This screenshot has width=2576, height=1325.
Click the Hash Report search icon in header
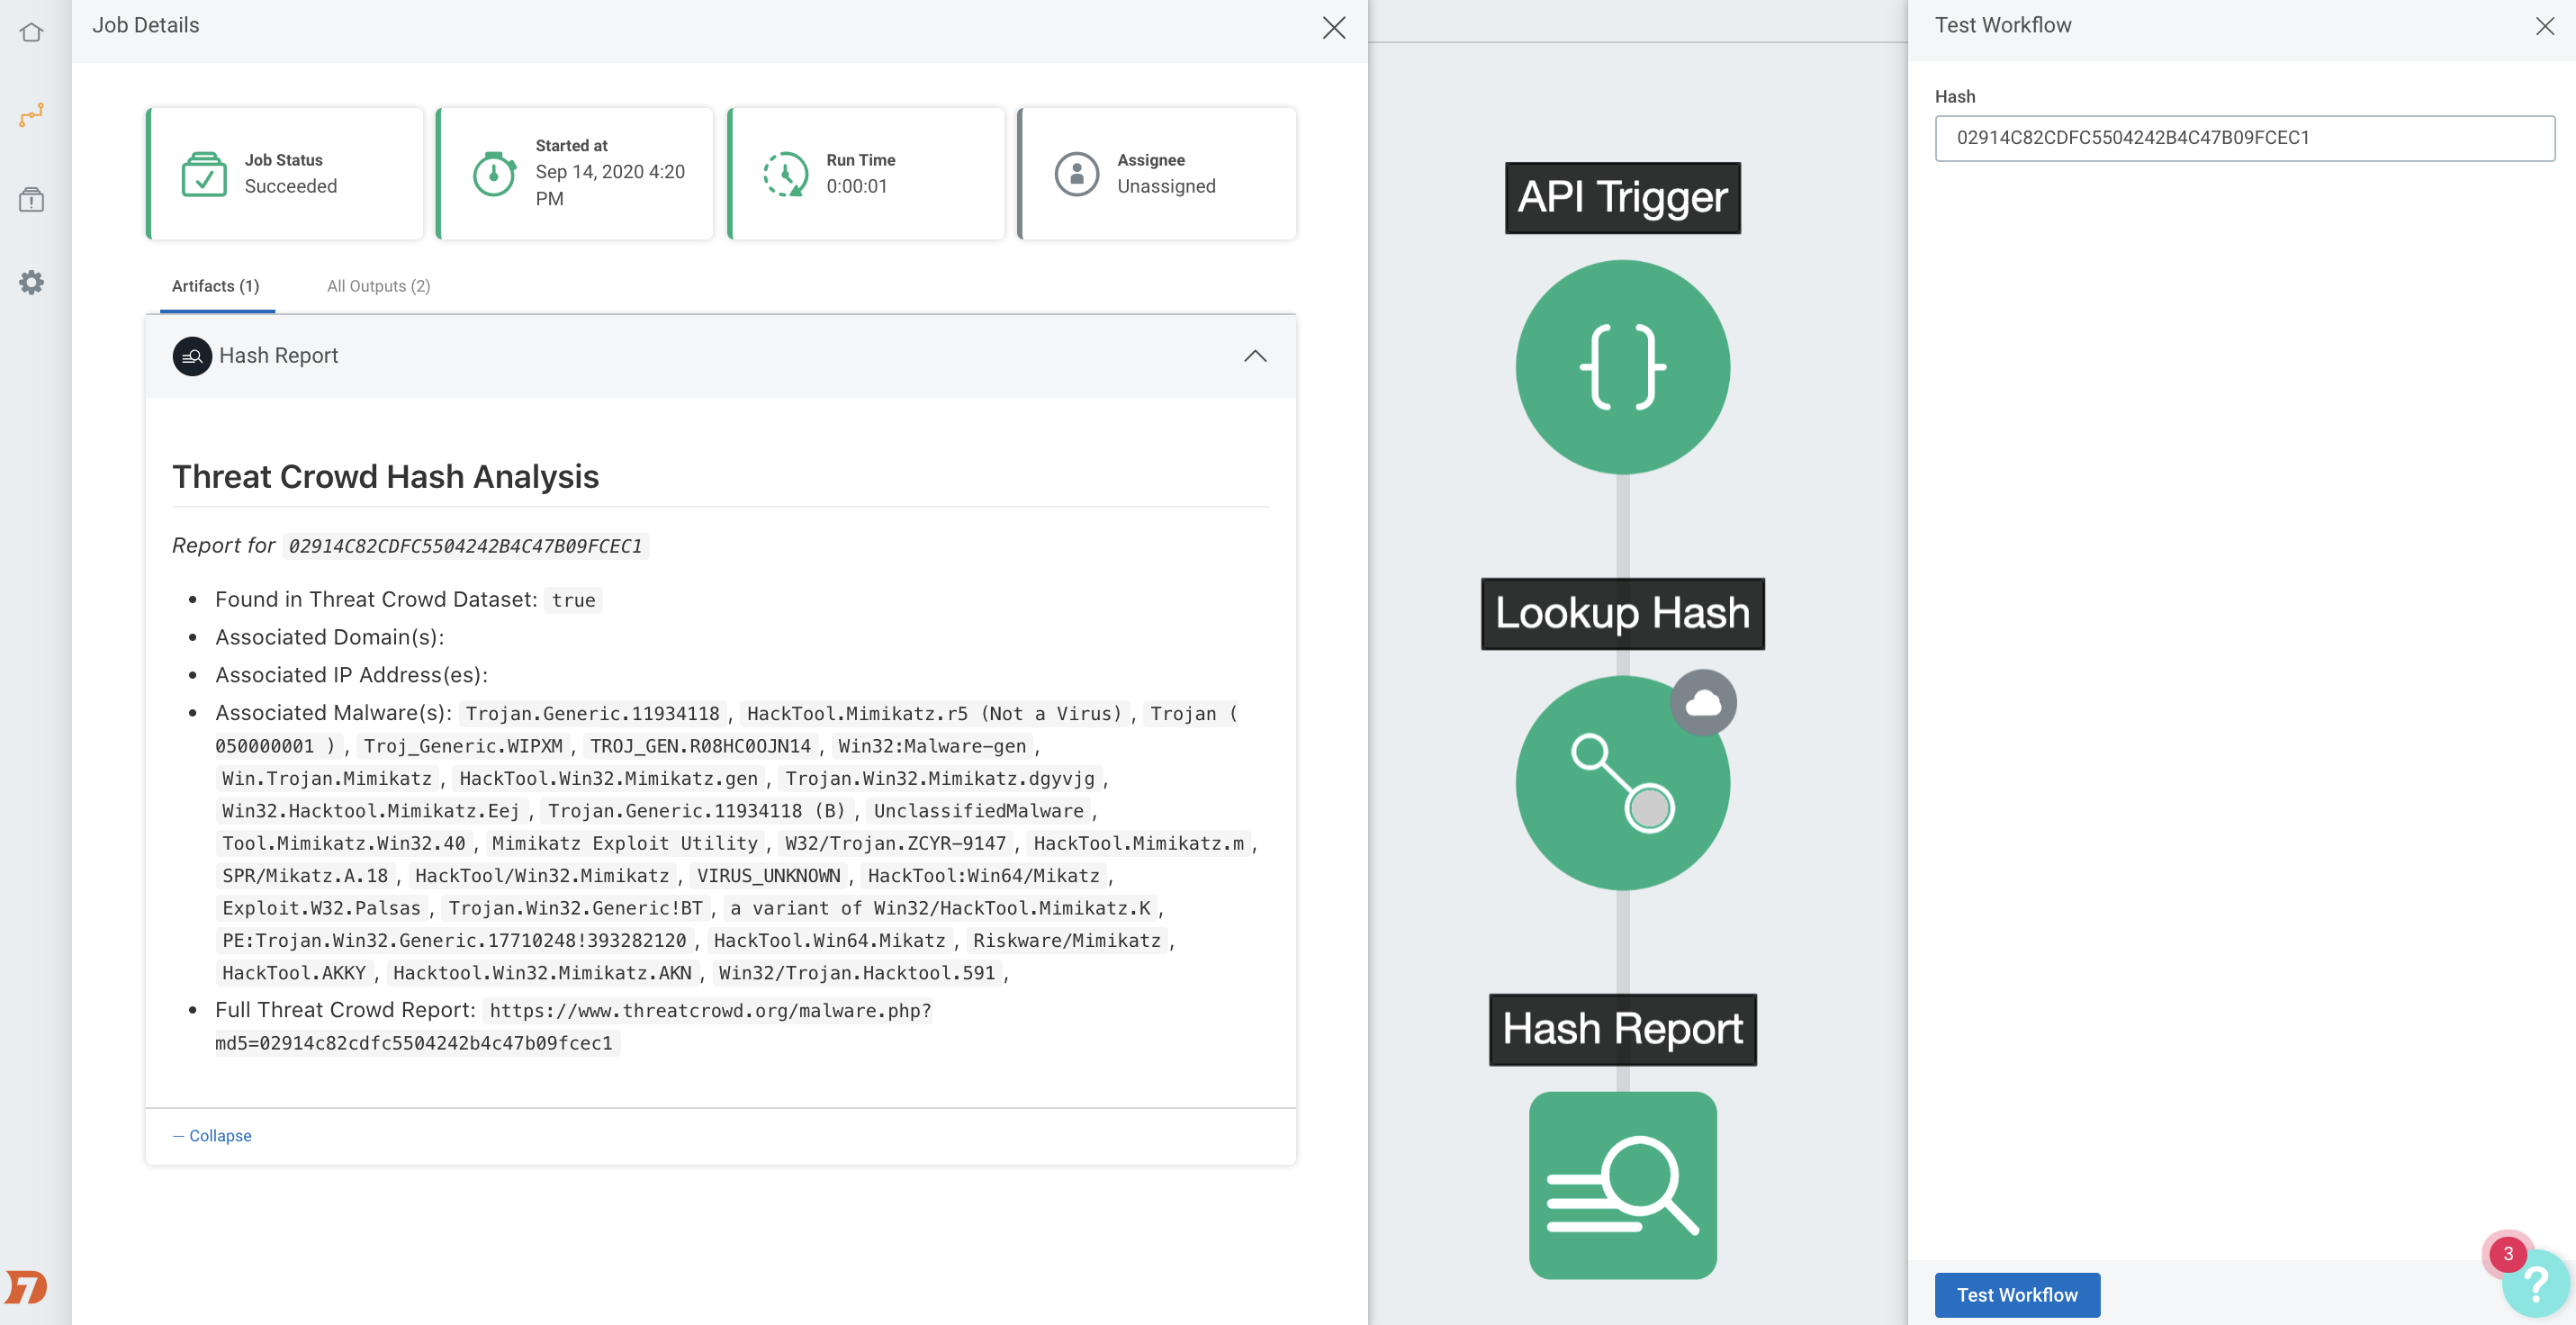[x=192, y=356]
